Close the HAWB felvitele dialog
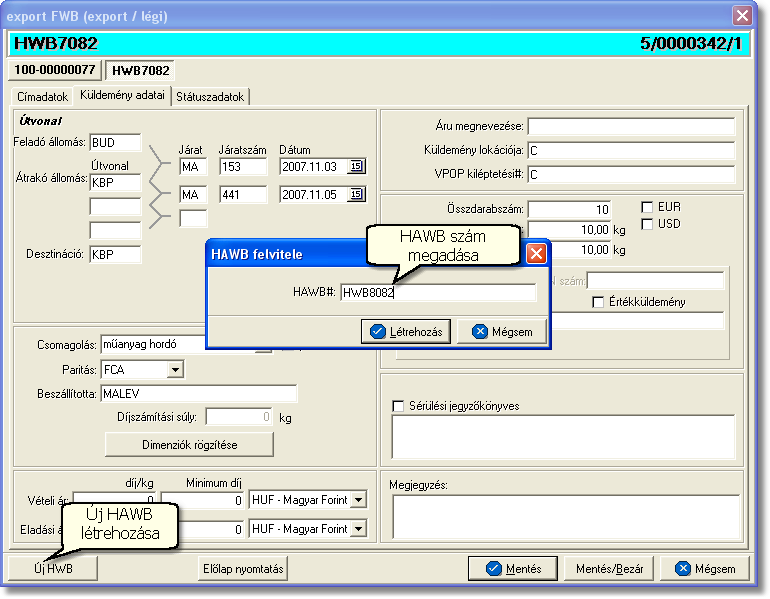 coord(536,254)
